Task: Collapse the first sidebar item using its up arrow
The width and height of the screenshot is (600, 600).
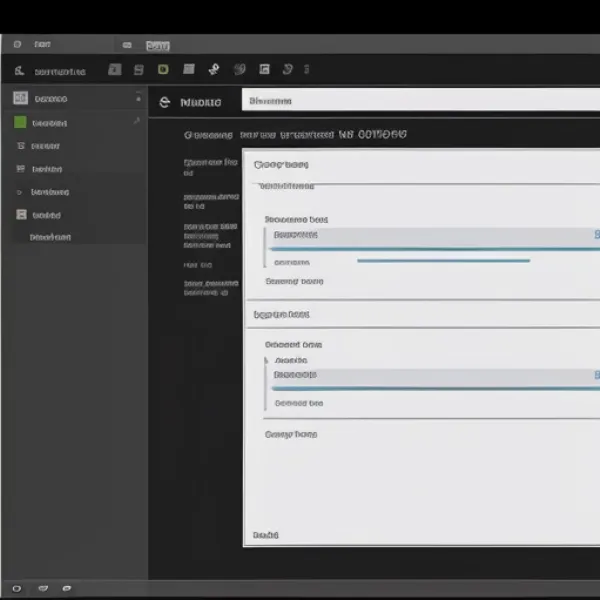Action: coord(138,98)
